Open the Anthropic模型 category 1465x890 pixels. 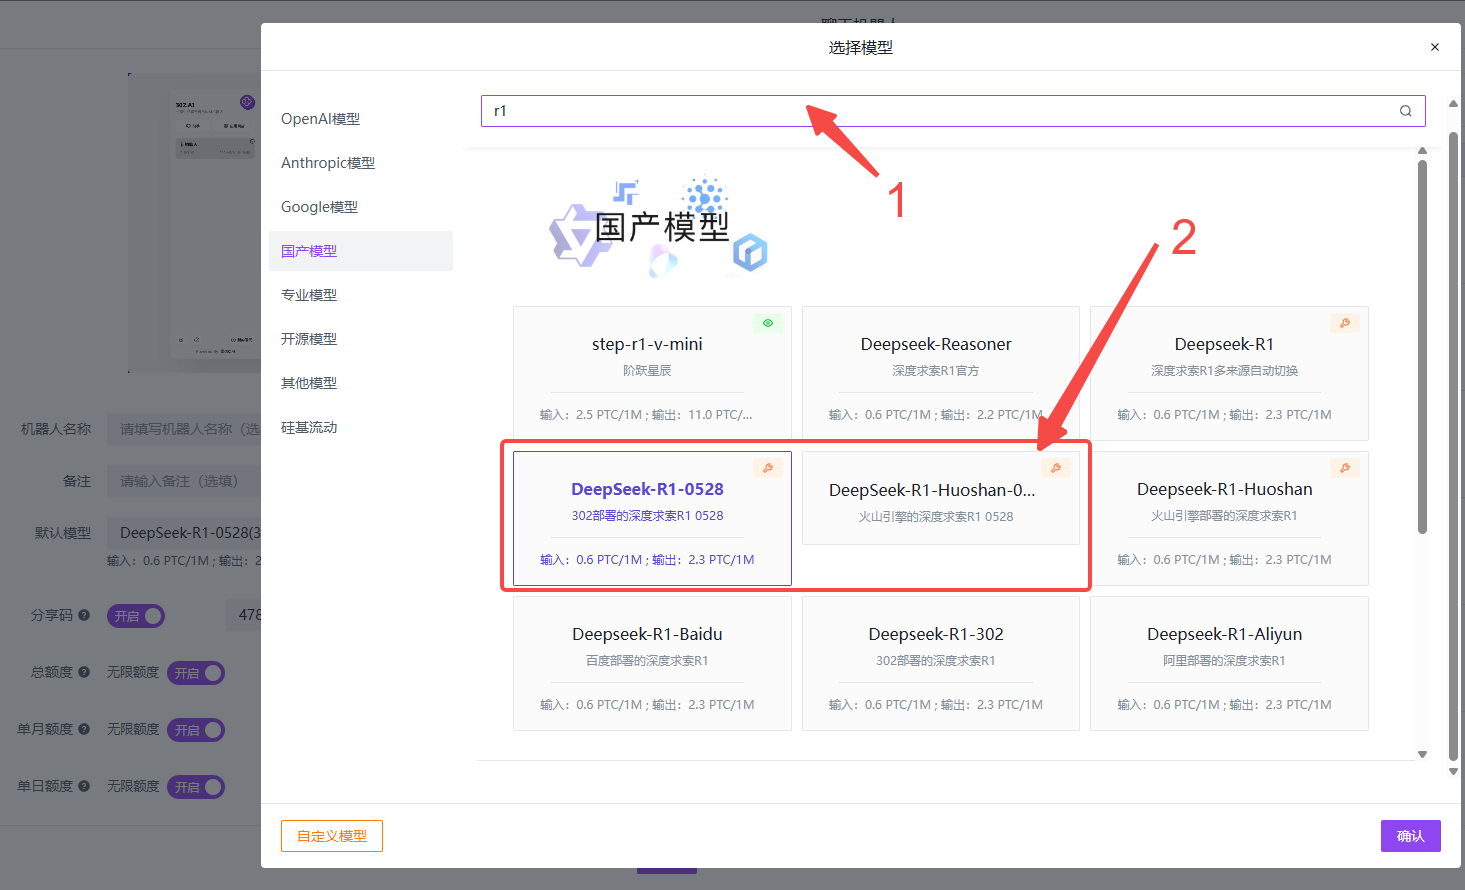coord(361,163)
